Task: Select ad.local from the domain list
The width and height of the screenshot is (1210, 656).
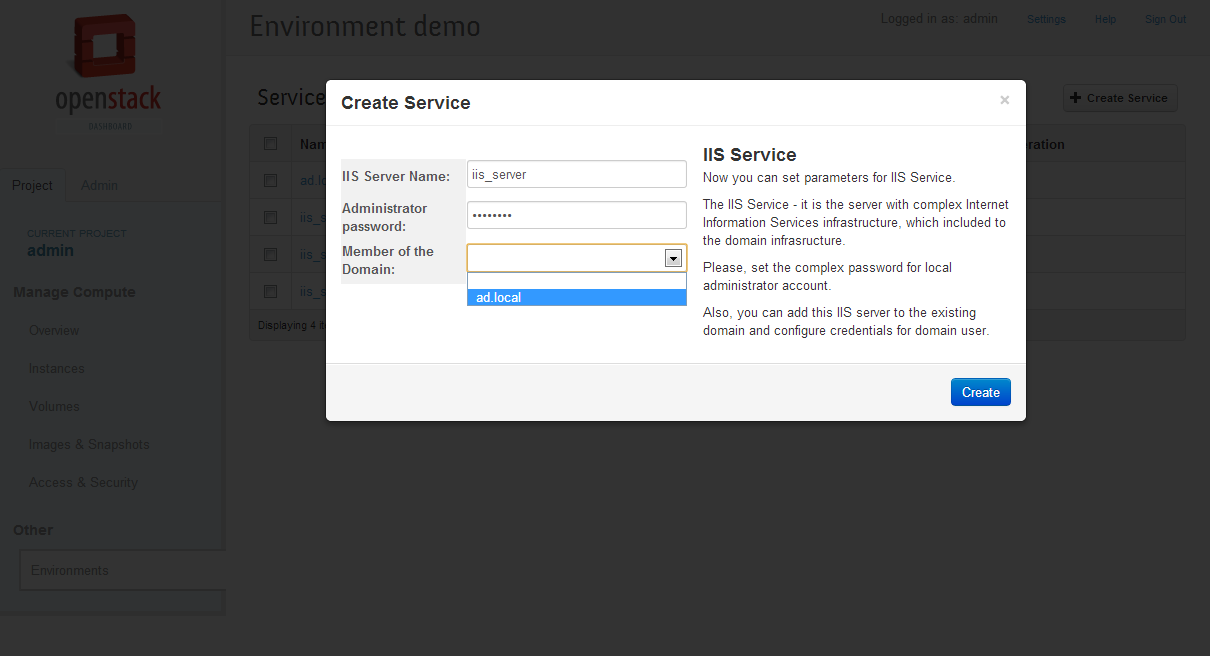Action: point(576,298)
